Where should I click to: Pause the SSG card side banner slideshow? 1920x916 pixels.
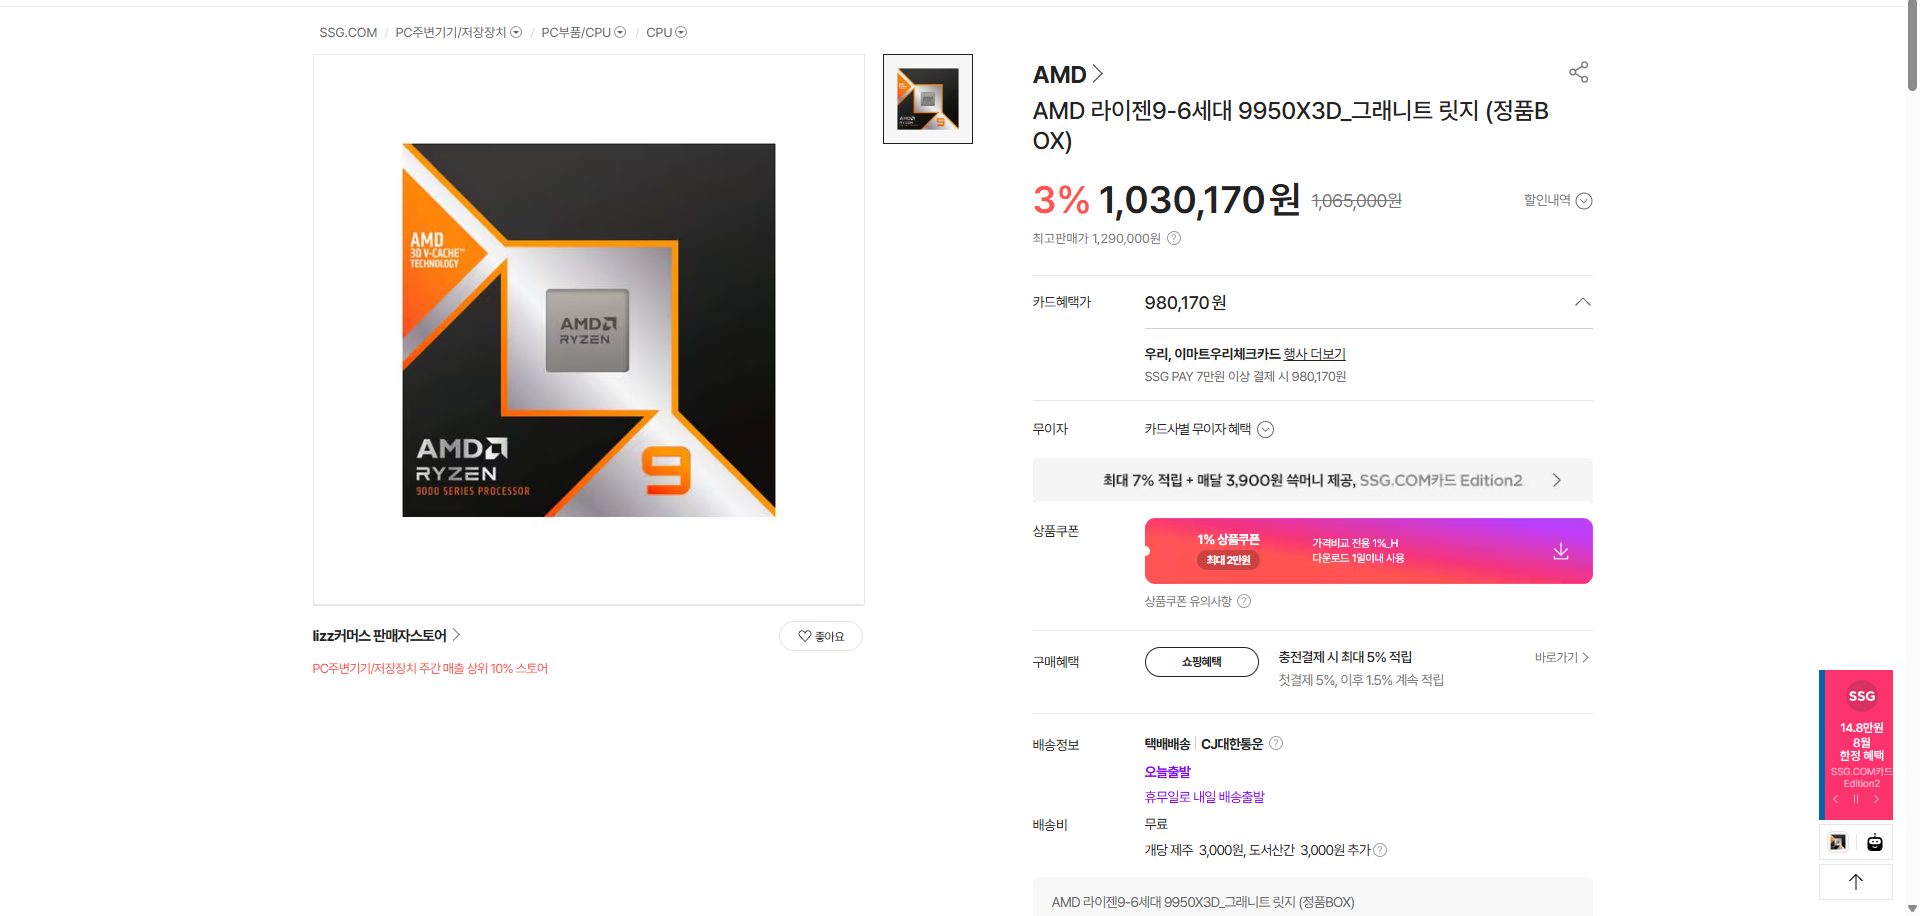(1855, 799)
